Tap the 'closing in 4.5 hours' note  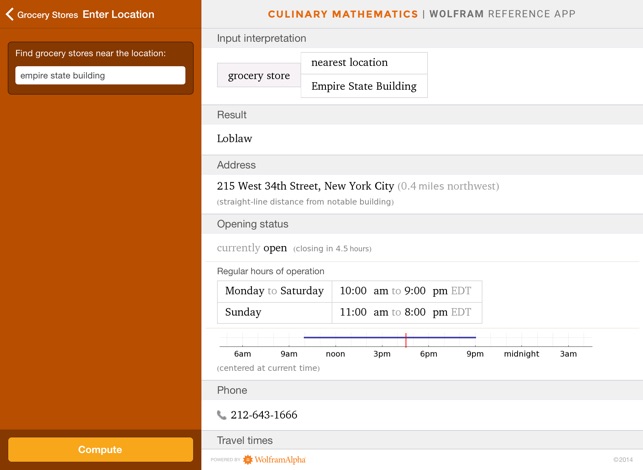[x=332, y=249]
